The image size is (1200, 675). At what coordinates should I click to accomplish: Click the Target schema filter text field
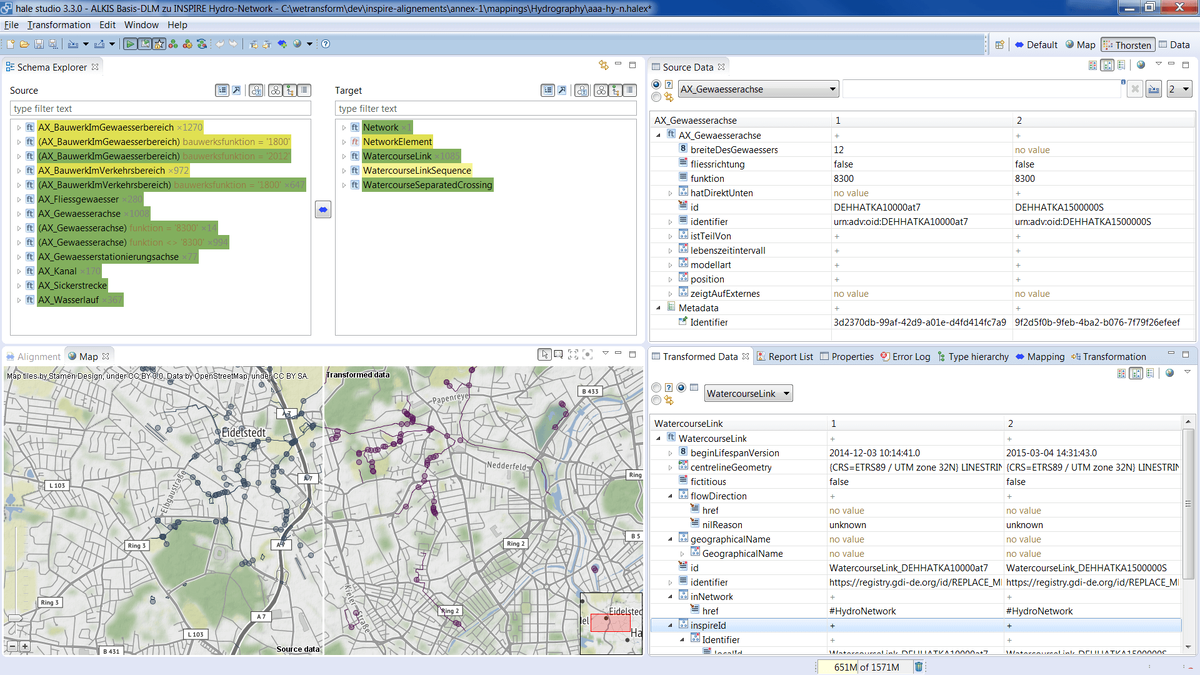[x=485, y=108]
